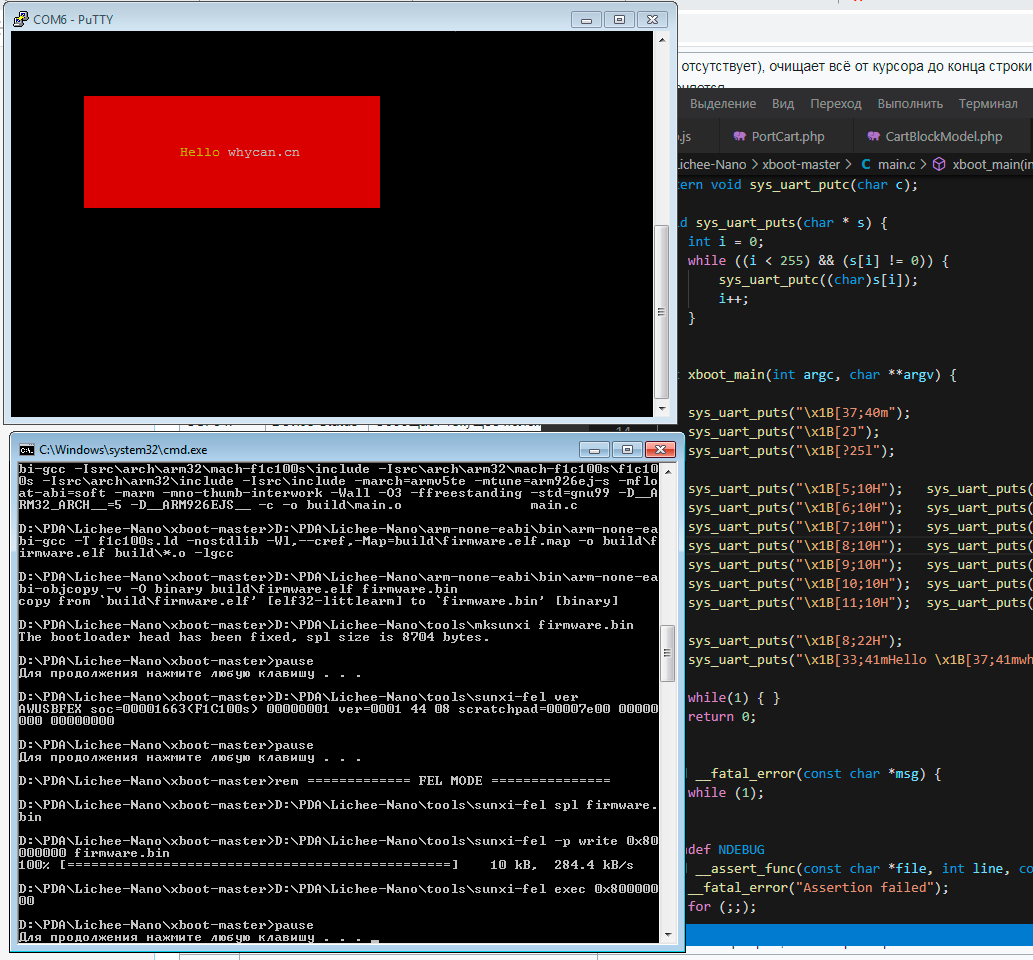Click cmd.exe scrollbar up arrow
Viewport: 1033px width, 960px height.
668,472
